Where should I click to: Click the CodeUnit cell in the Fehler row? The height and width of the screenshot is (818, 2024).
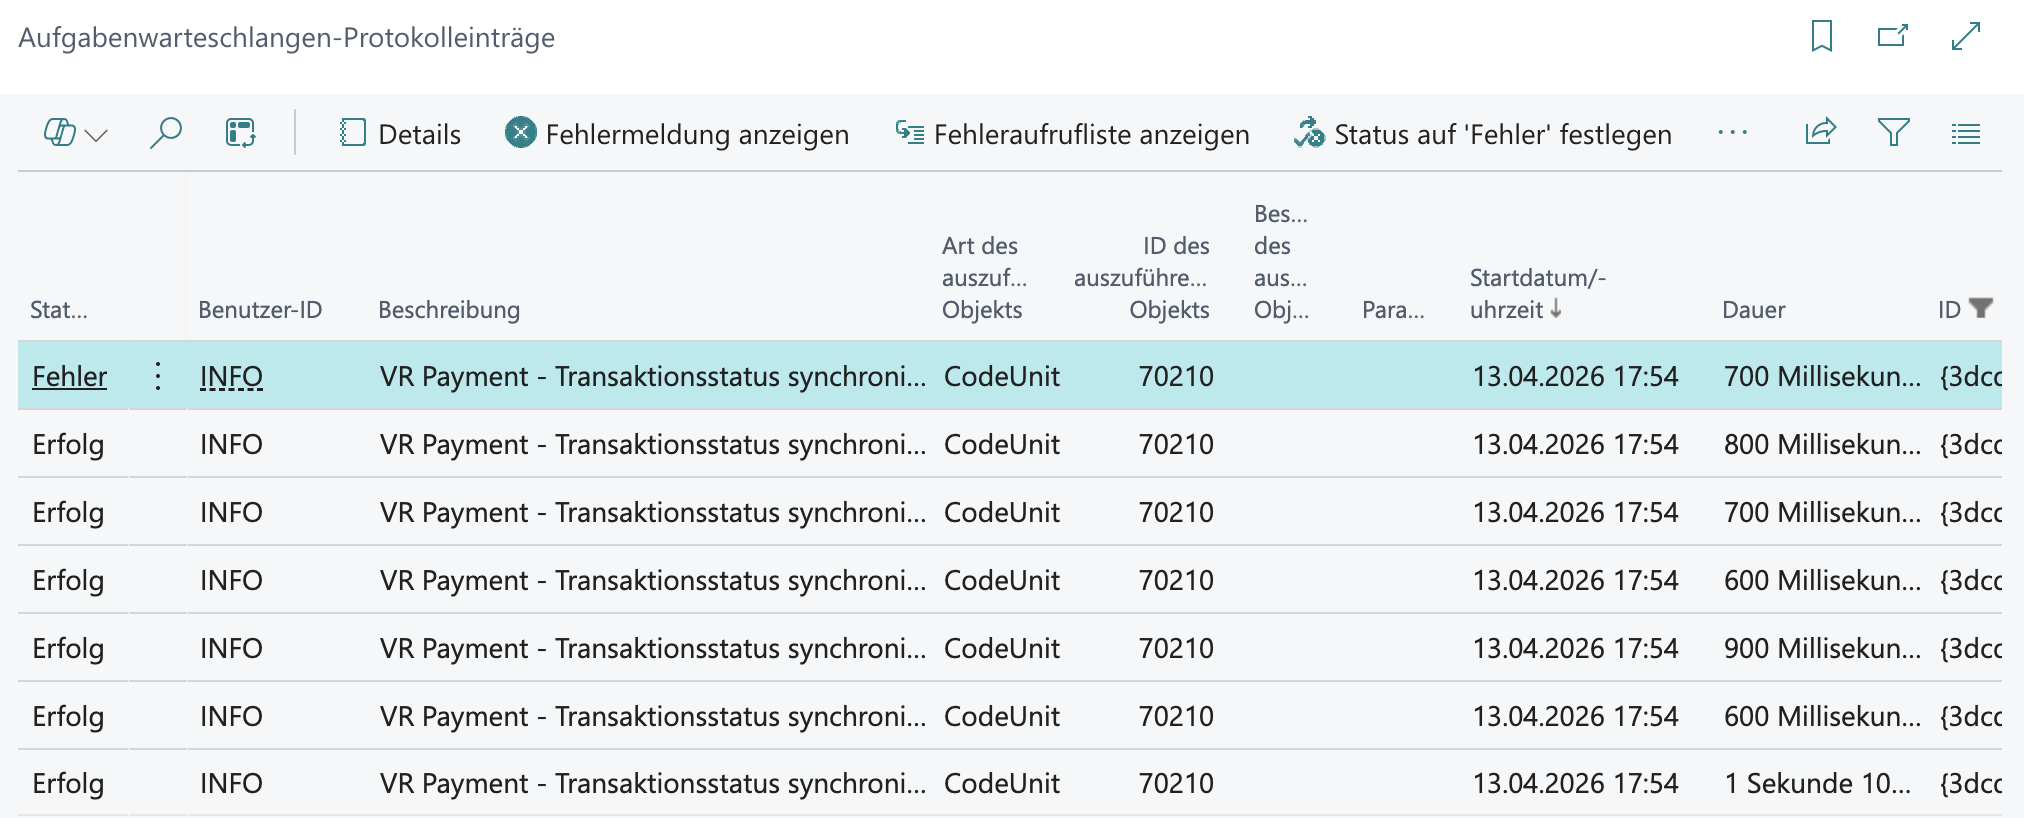coord(1001,376)
